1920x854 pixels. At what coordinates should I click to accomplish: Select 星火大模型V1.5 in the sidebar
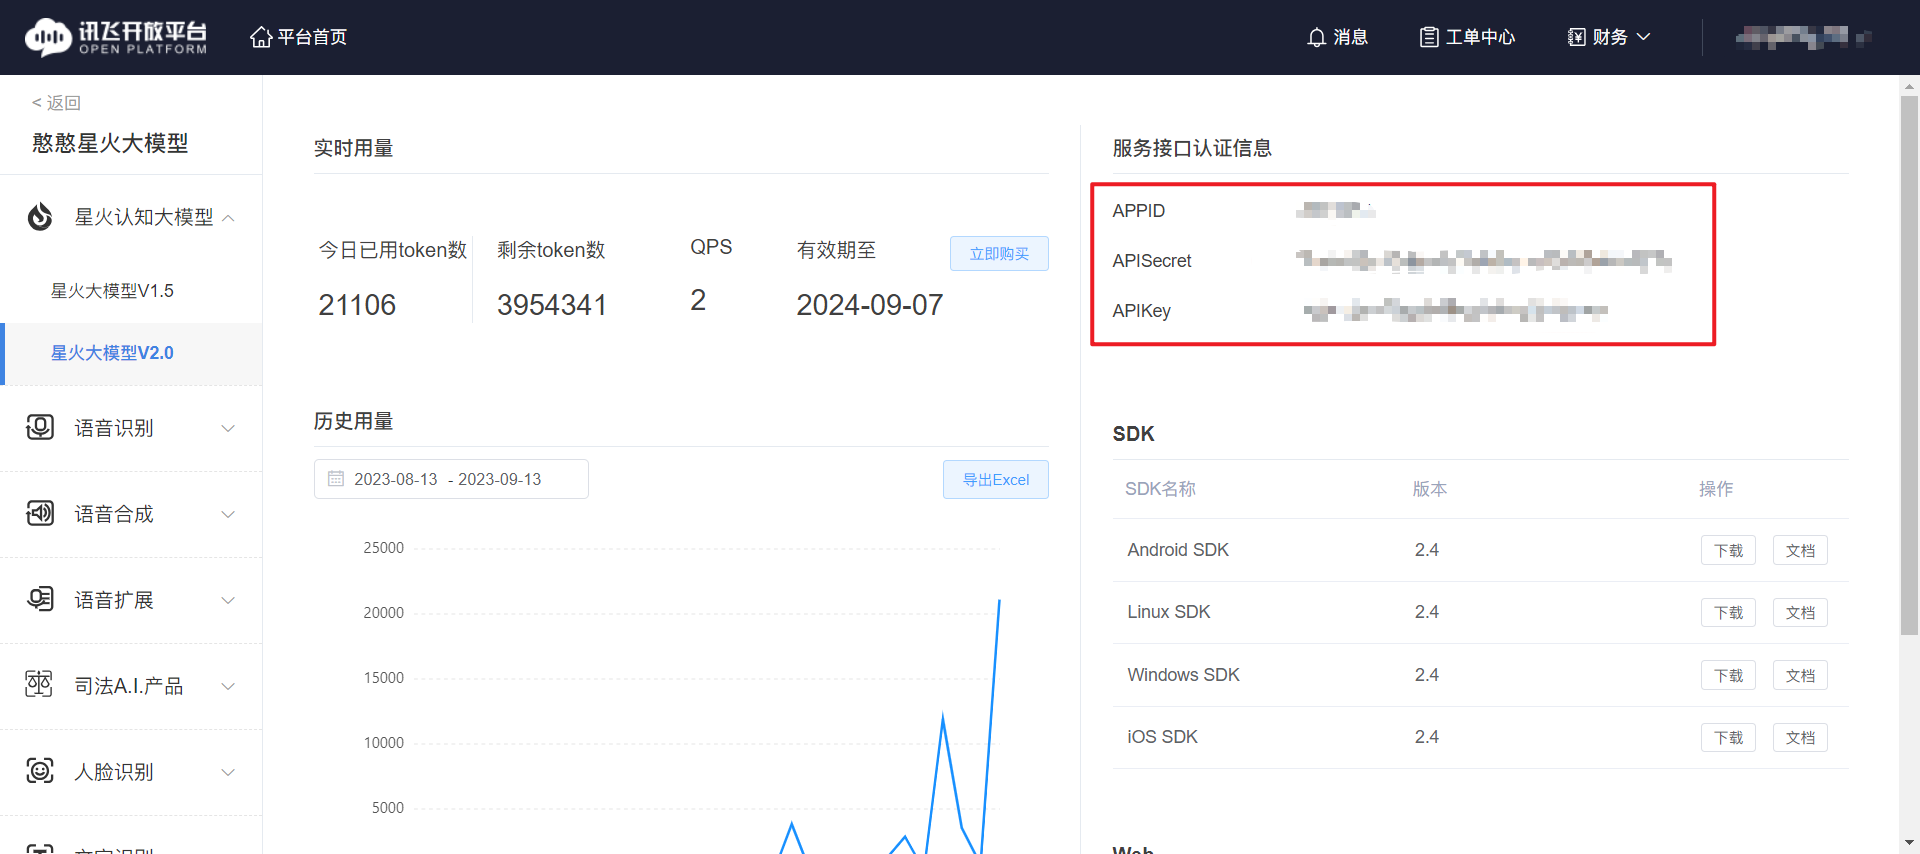(x=112, y=291)
